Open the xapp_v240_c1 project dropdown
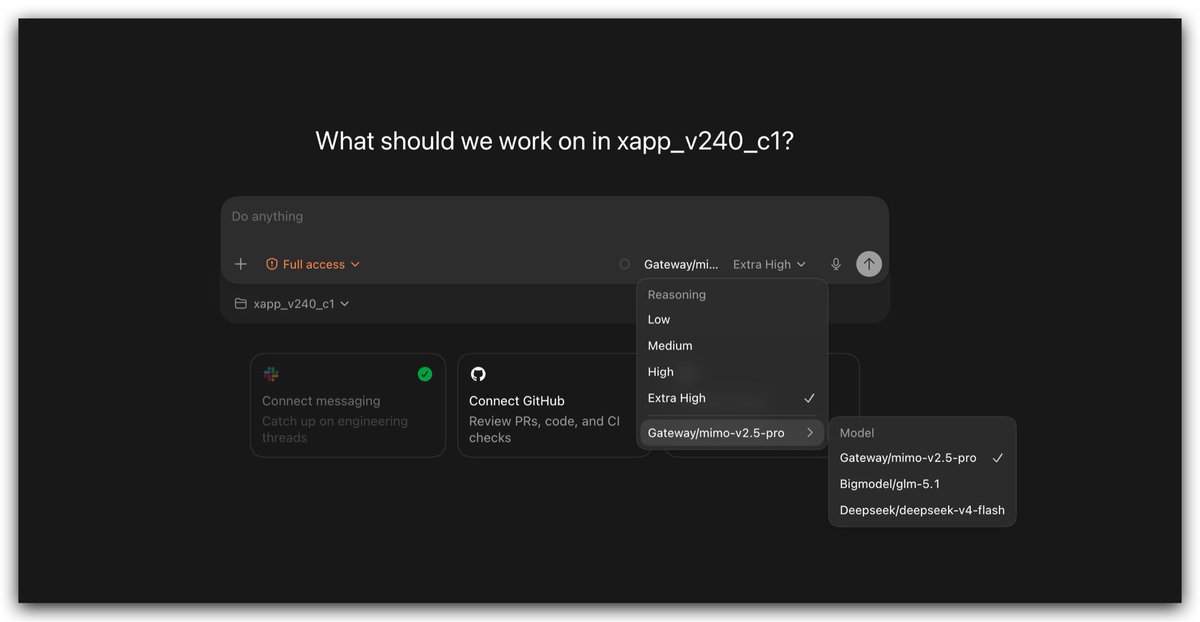The height and width of the screenshot is (622, 1200). 292,304
